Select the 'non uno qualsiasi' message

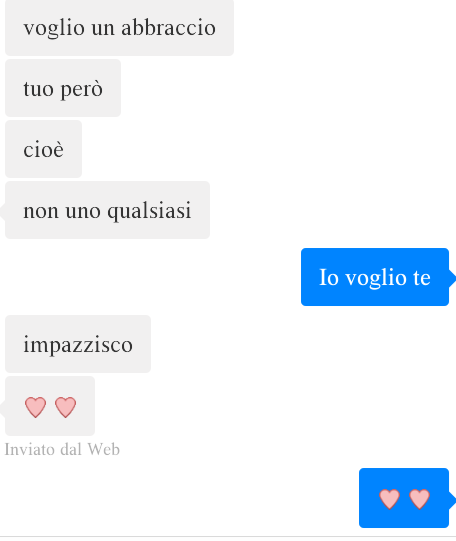click(107, 210)
